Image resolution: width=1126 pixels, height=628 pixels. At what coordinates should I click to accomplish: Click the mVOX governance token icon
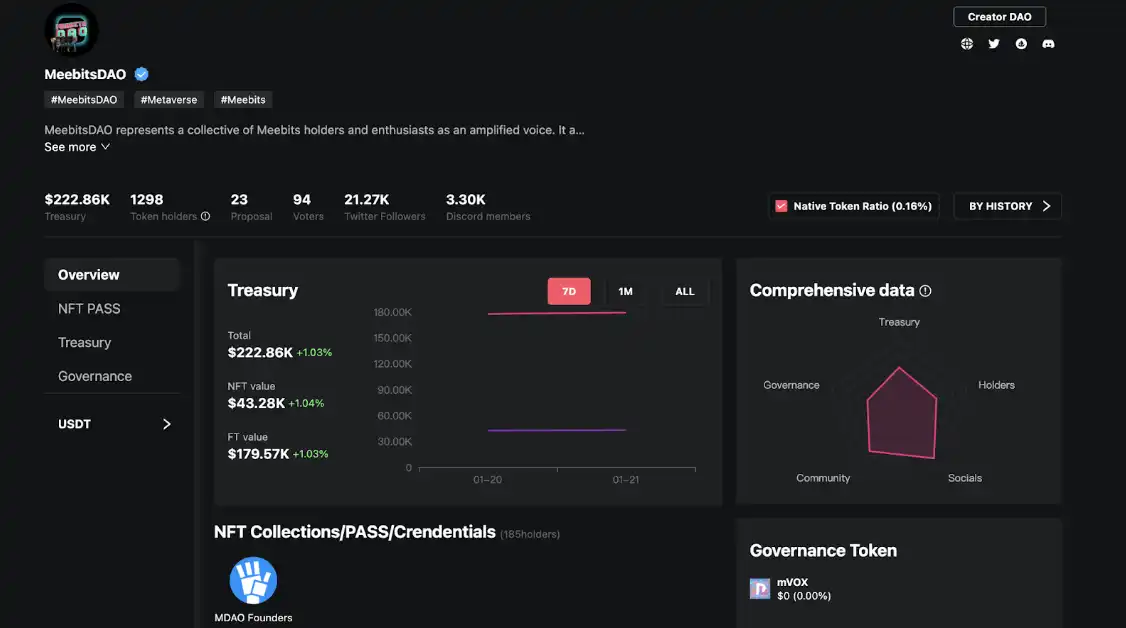click(x=760, y=589)
